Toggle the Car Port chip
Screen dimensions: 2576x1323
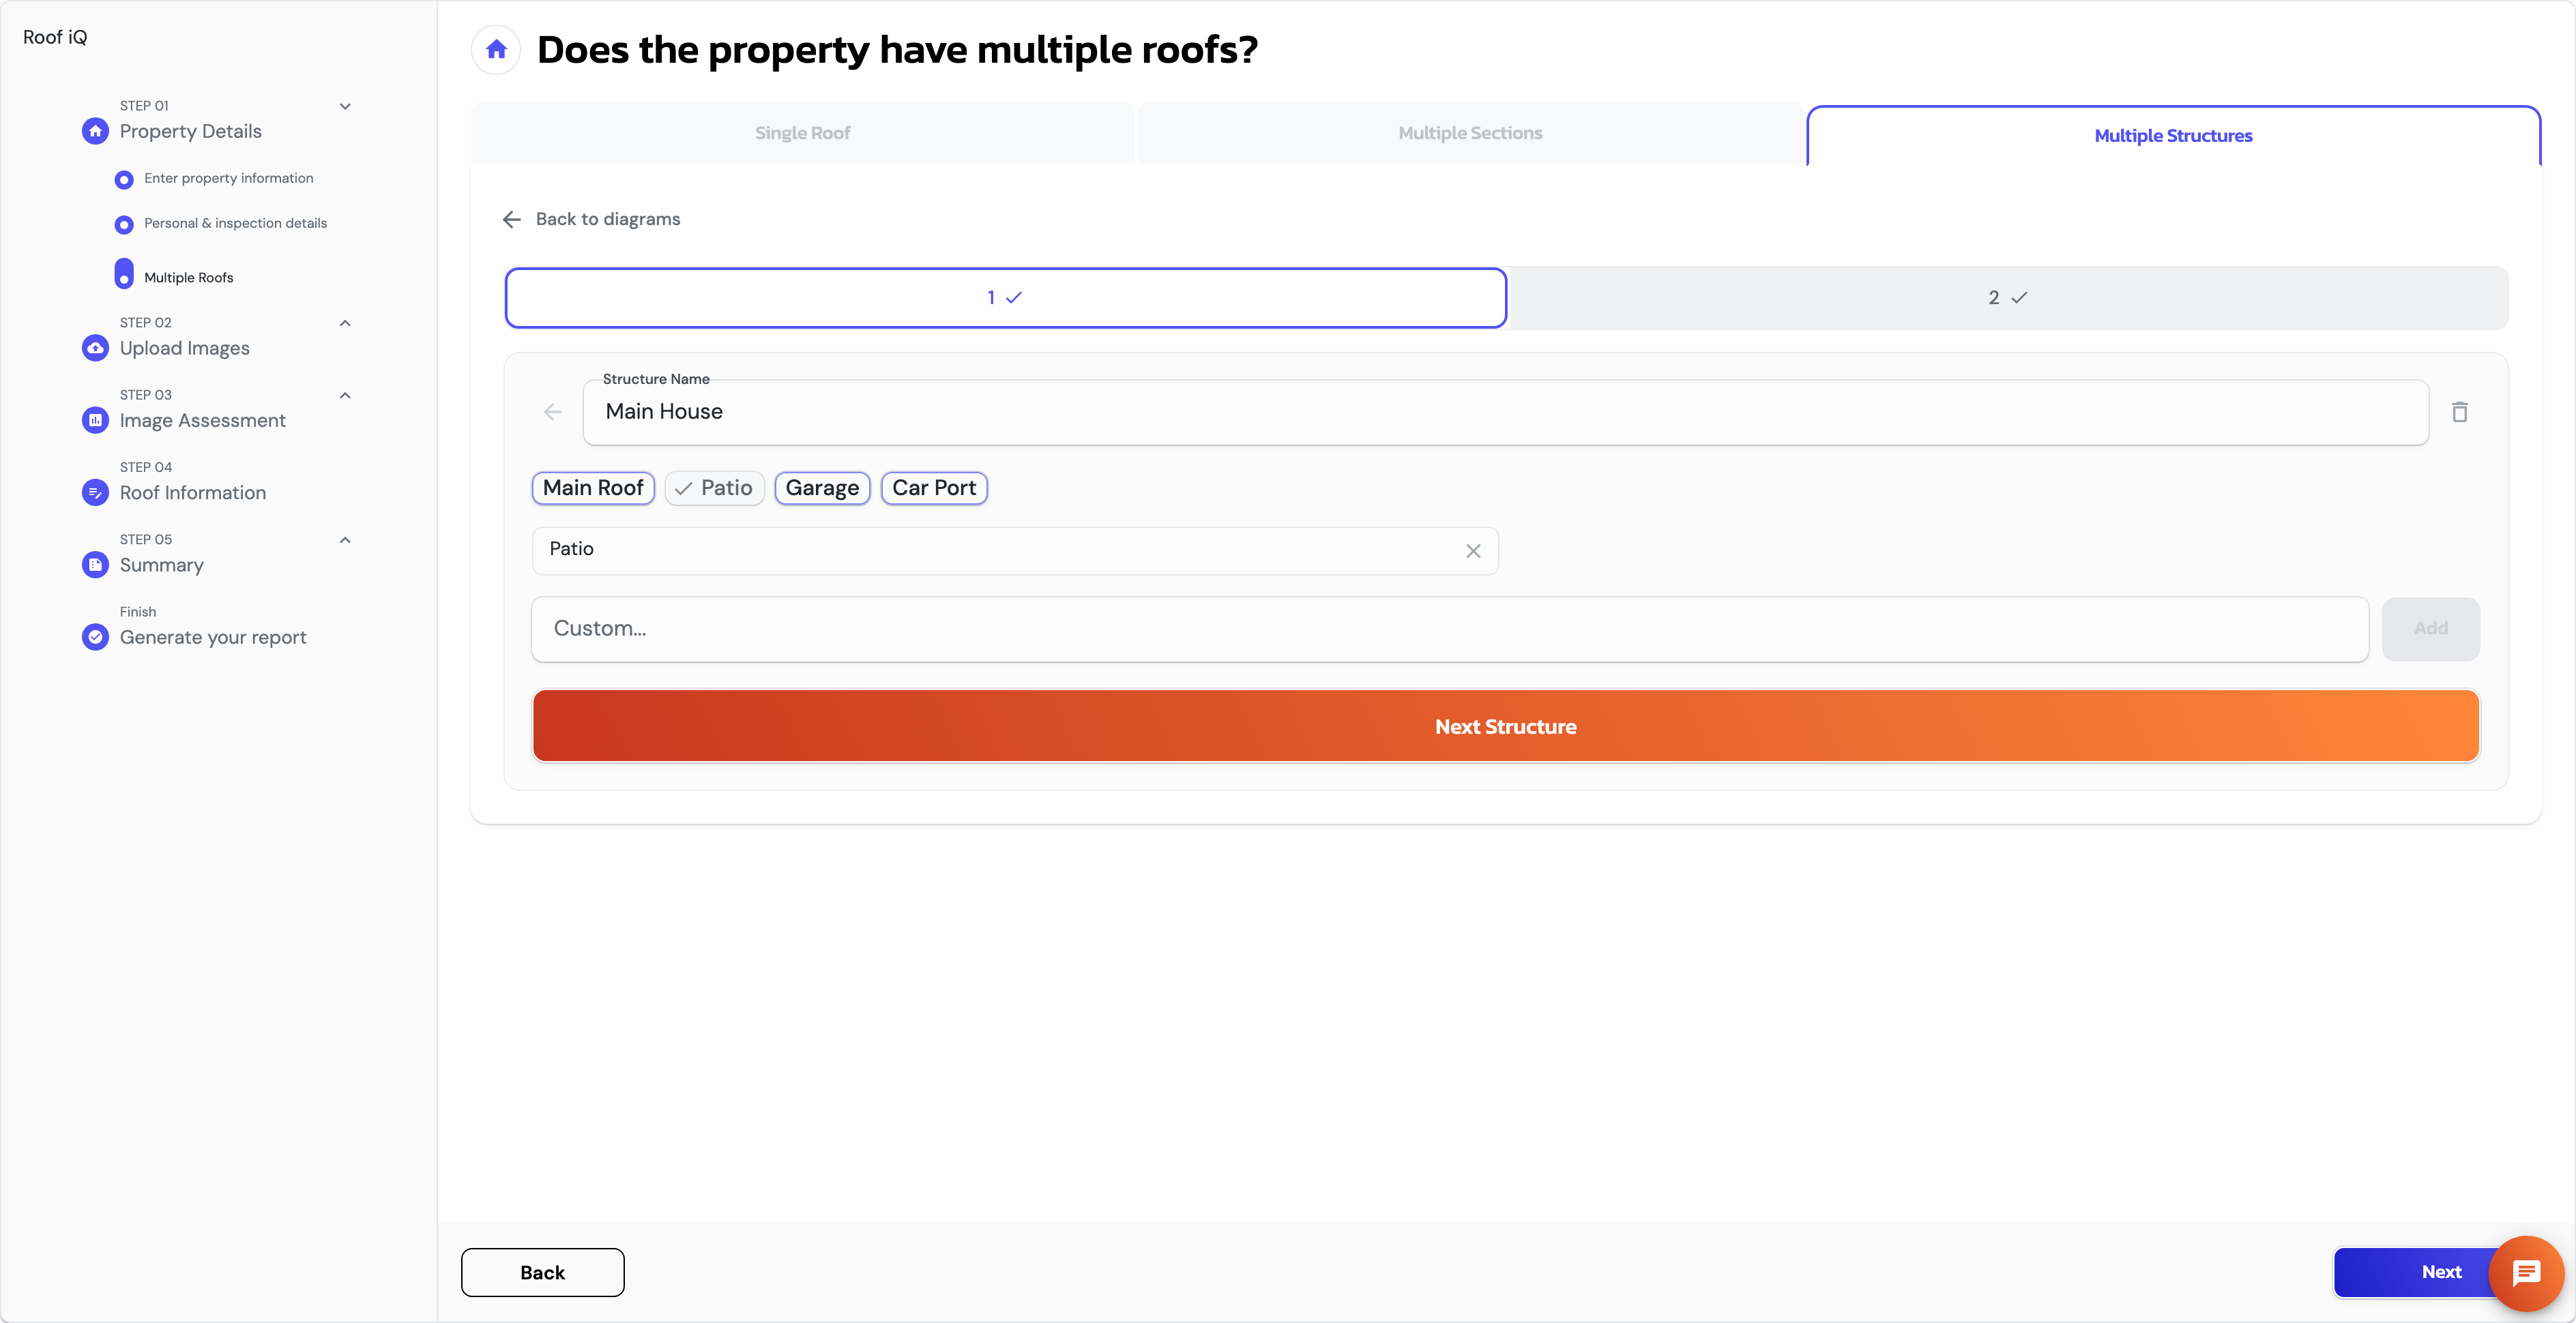[934, 488]
